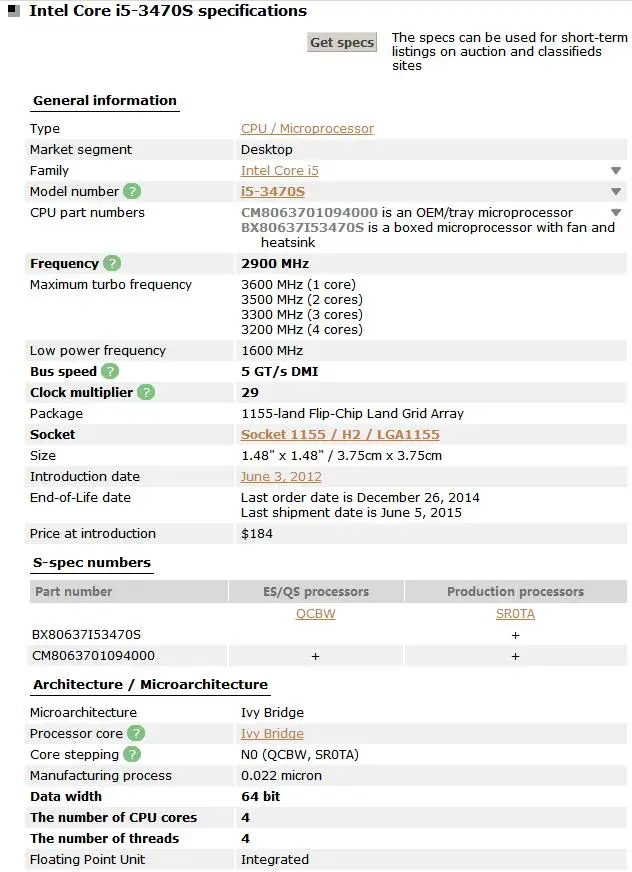Open the CPU / Microprocessor link
632x872 pixels.
(307, 129)
